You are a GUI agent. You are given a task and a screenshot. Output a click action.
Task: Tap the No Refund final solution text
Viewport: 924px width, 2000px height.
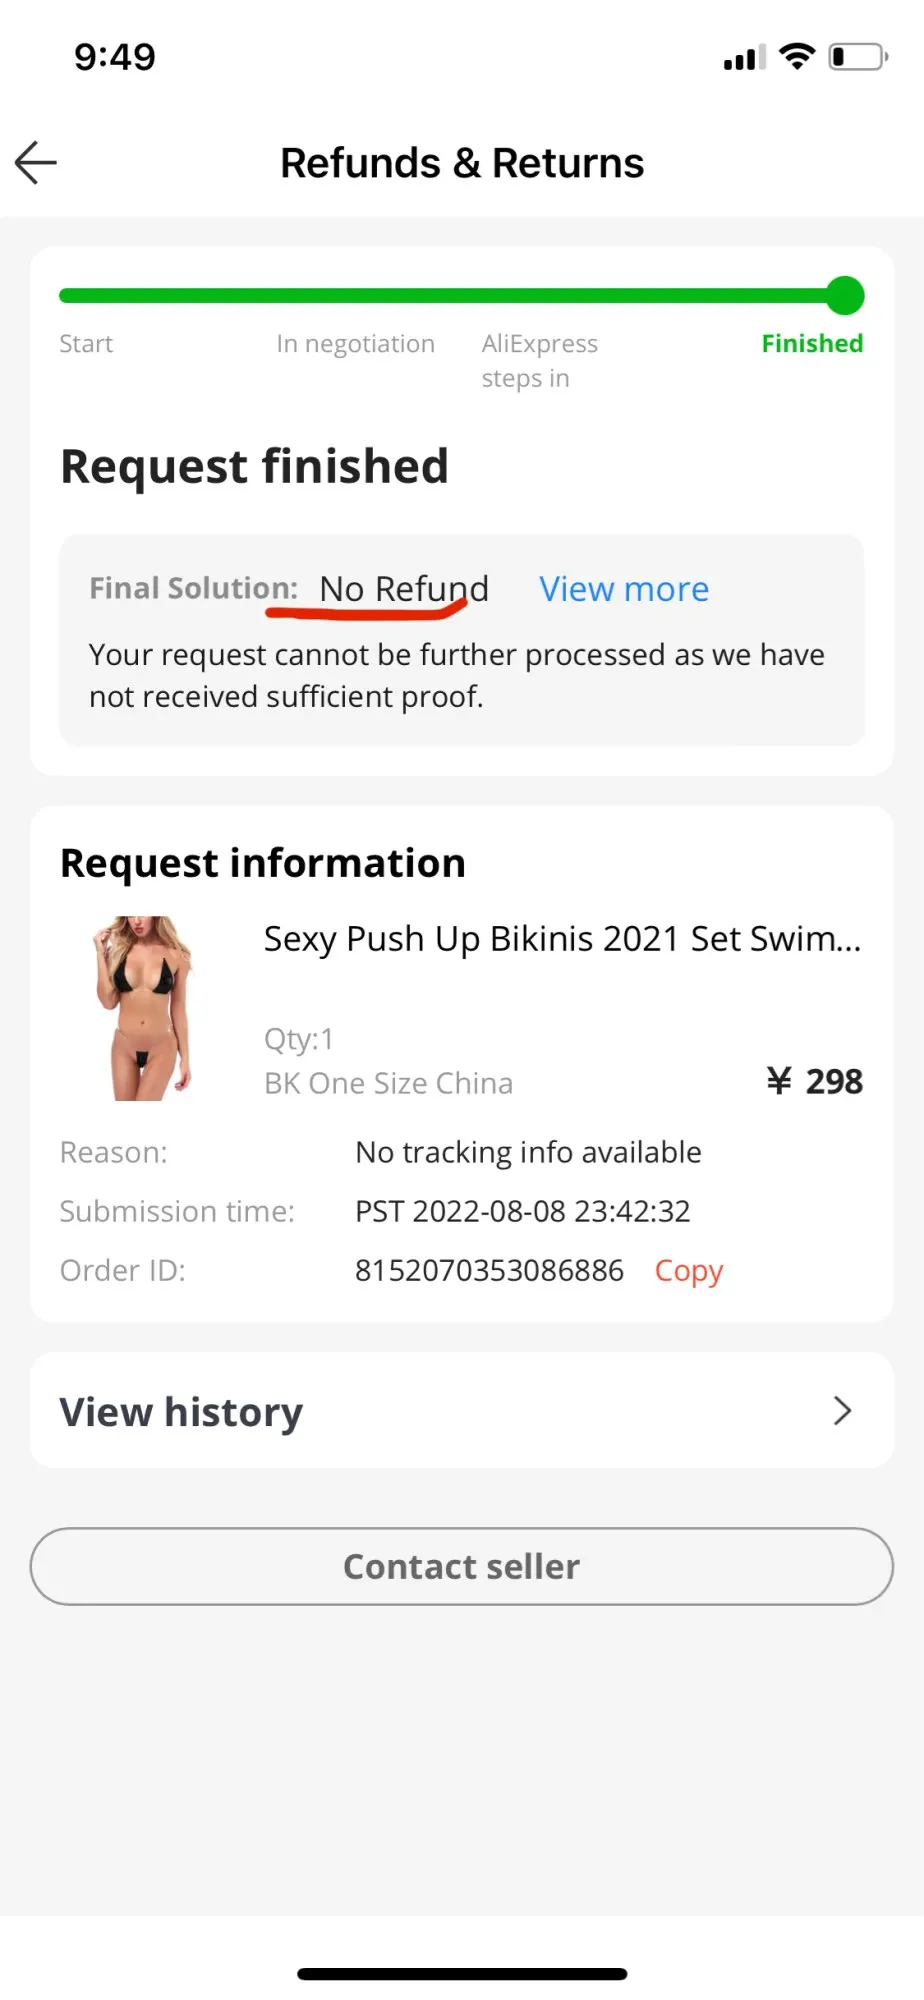[x=404, y=589]
